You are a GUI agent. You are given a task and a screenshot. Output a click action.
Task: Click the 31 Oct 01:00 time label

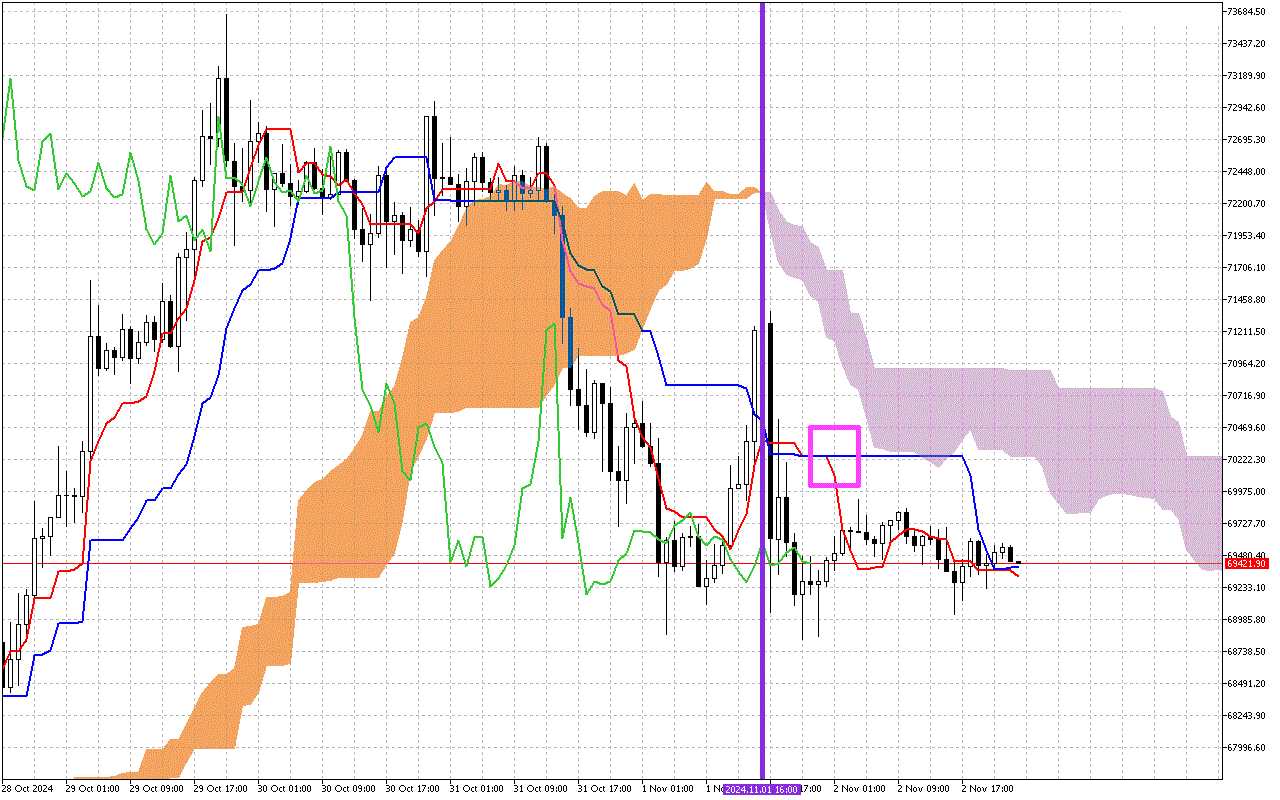point(476,789)
